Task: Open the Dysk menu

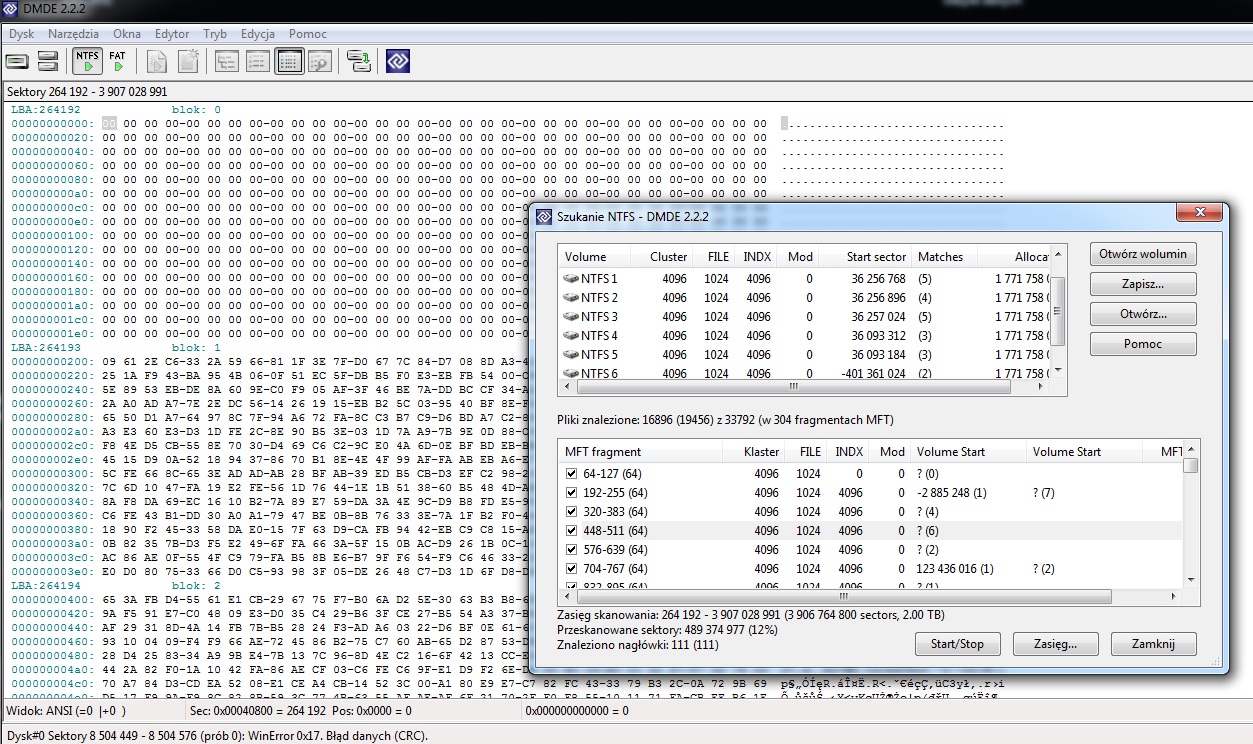Action: pos(21,34)
